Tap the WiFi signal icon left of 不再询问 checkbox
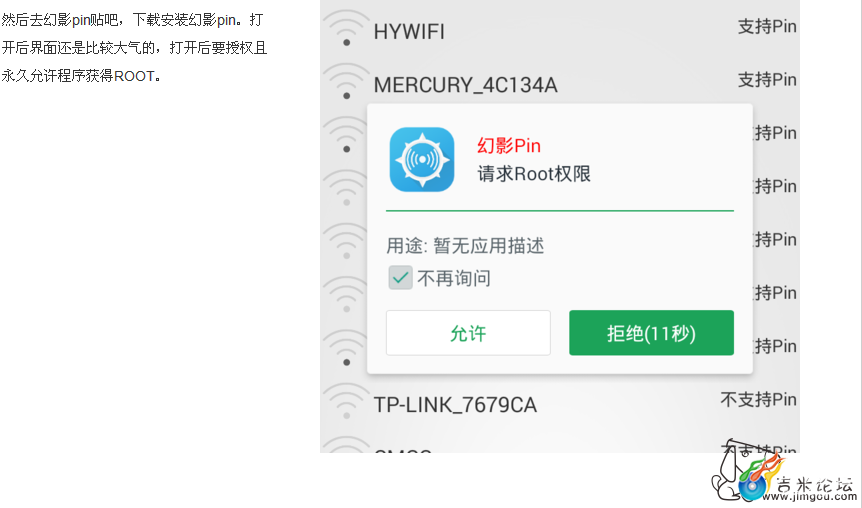Image resolution: width=862 pixels, height=508 pixels. (x=345, y=294)
